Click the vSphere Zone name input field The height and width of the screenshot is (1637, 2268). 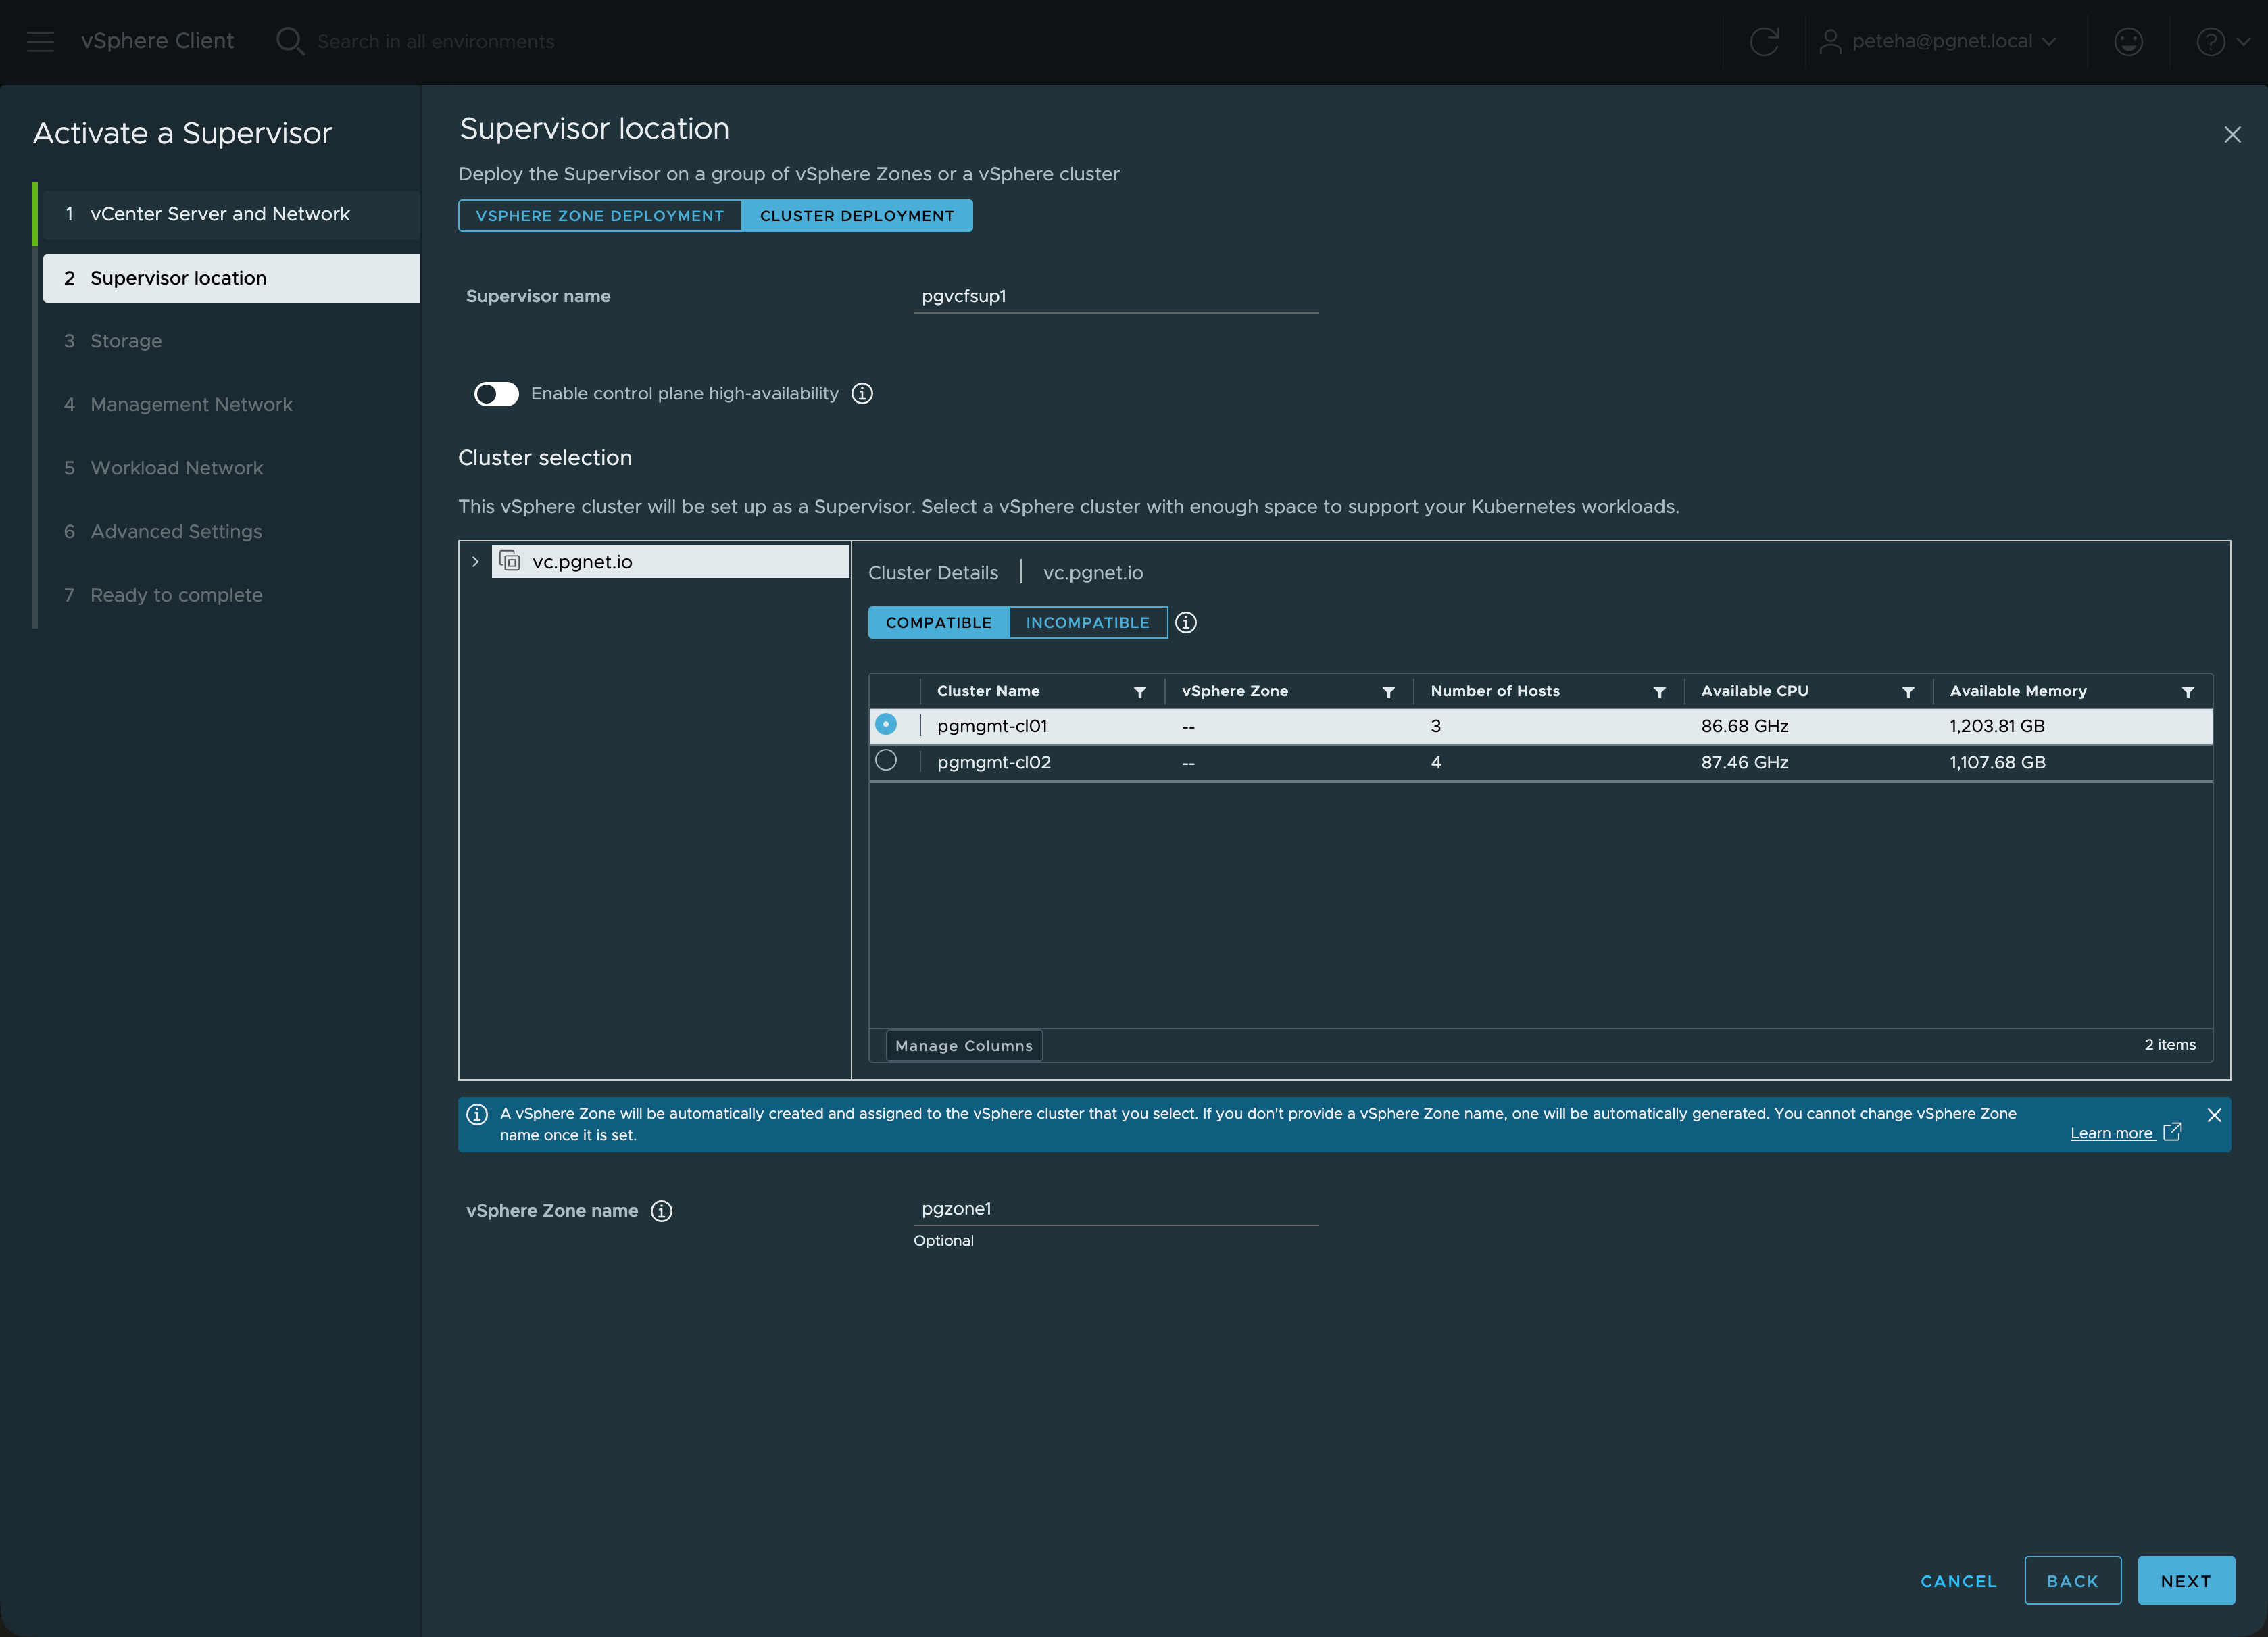pos(1116,1209)
